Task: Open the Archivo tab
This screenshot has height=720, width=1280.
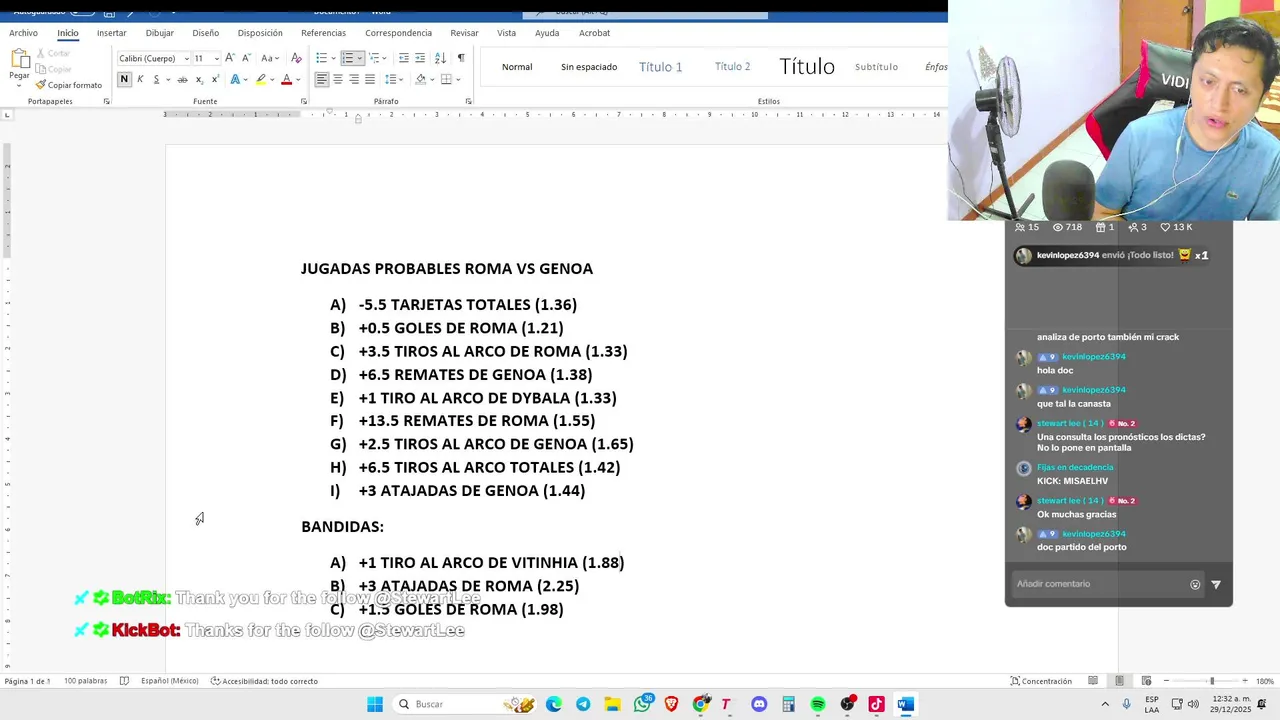Action: click(23, 33)
